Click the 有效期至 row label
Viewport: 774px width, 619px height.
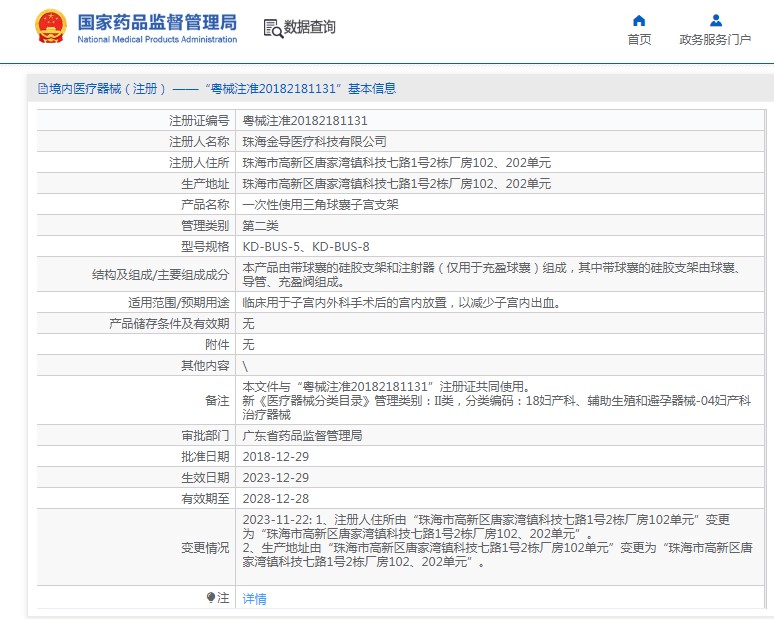[205, 499]
